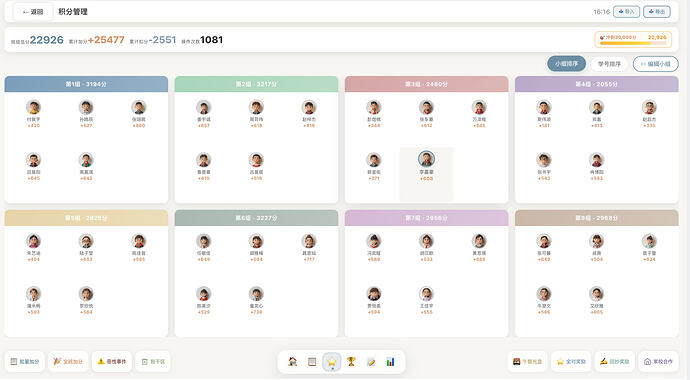Select Group 8 student avatar scoring +624
This screenshot has height=380, width=690.
pos(649,241)
